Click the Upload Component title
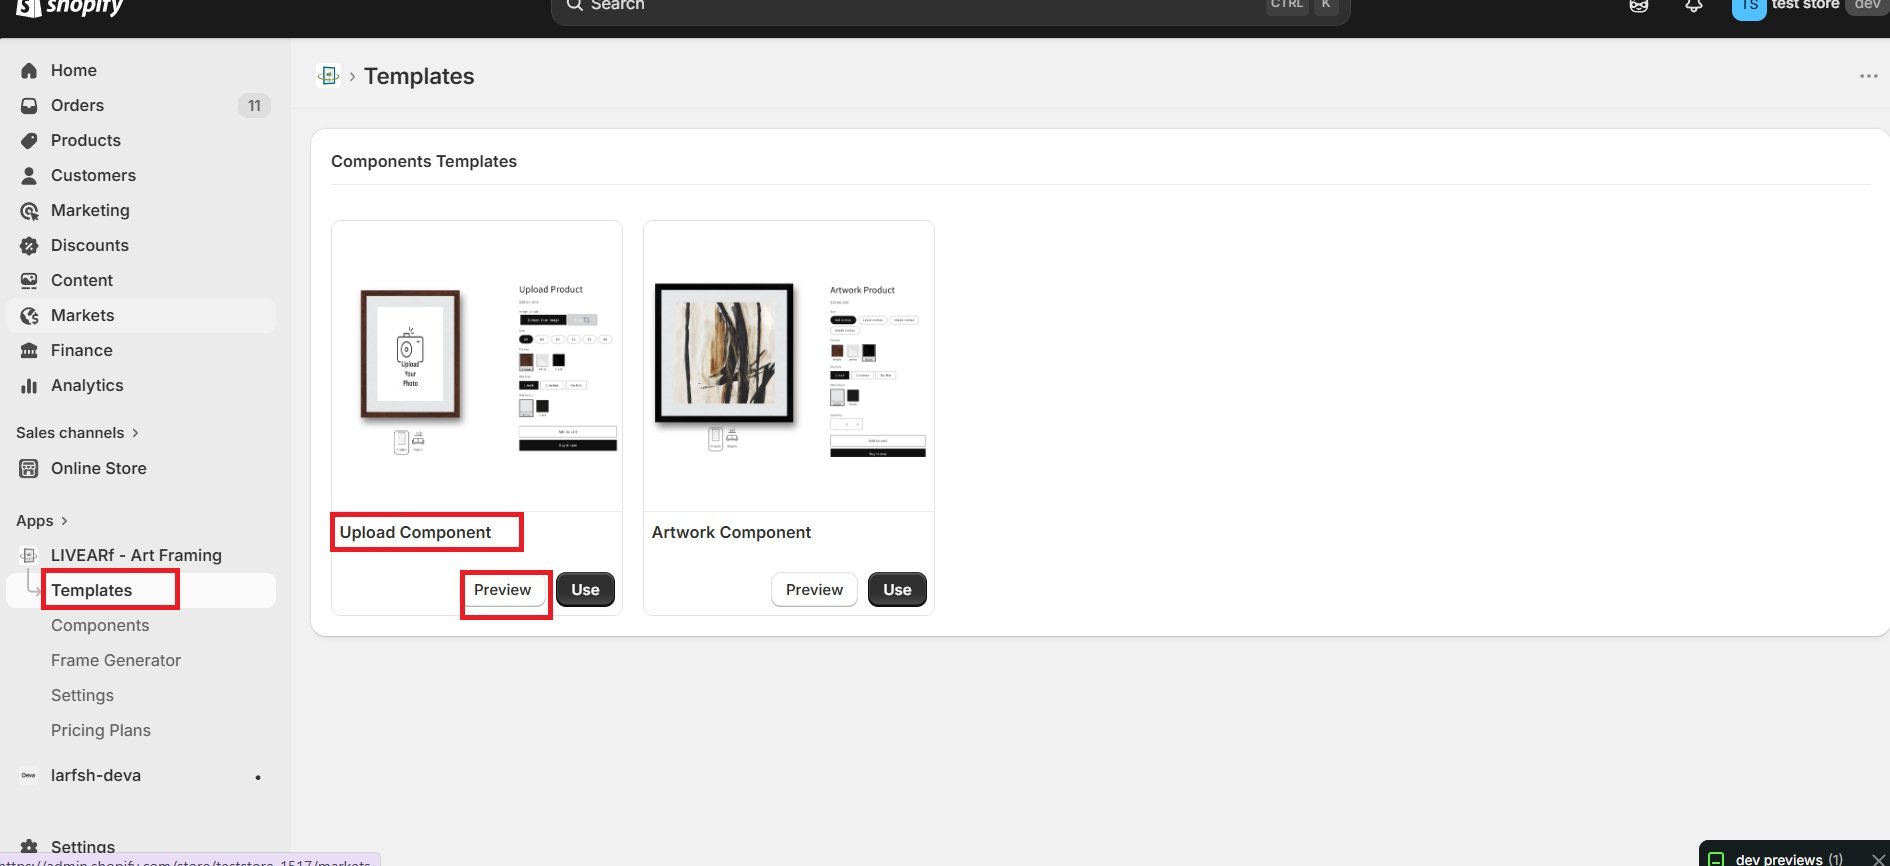The image size is (1890, 866). click(415, 532)
